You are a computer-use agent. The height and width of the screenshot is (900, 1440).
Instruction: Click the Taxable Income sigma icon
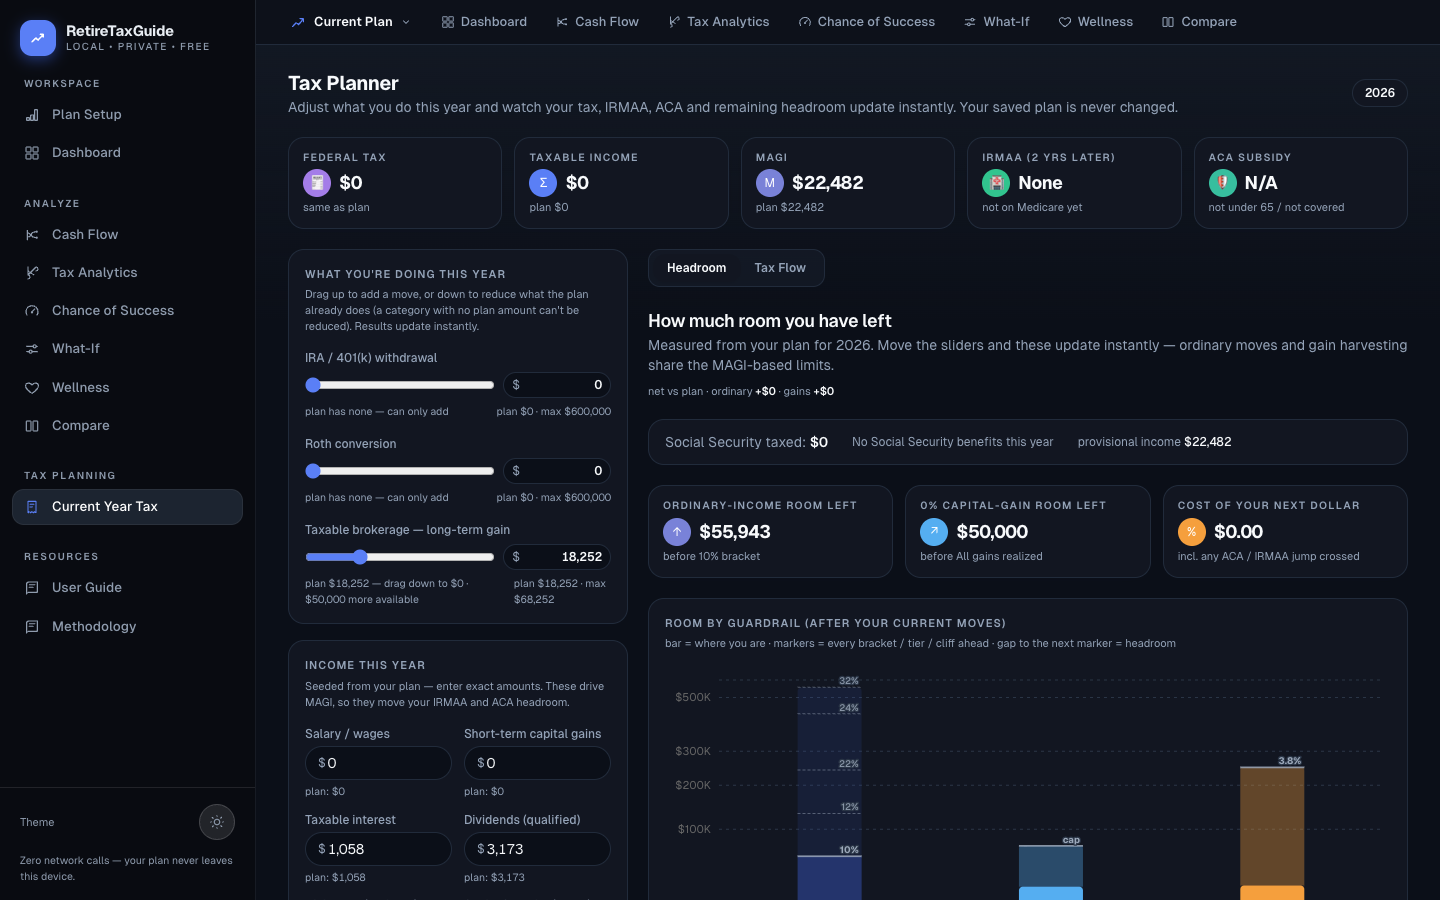tap(543, 183)
